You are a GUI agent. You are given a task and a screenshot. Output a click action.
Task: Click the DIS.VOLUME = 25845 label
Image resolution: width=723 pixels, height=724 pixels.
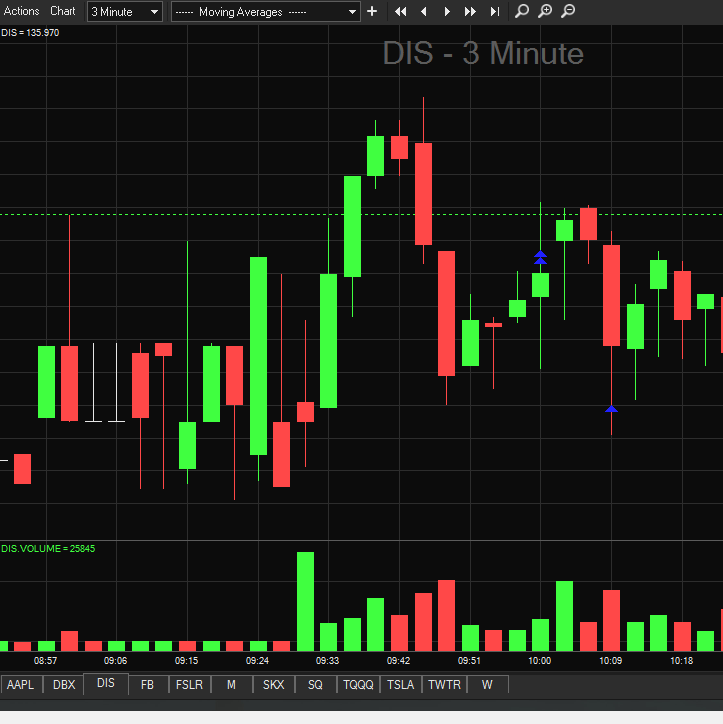(x=48, y=549)
